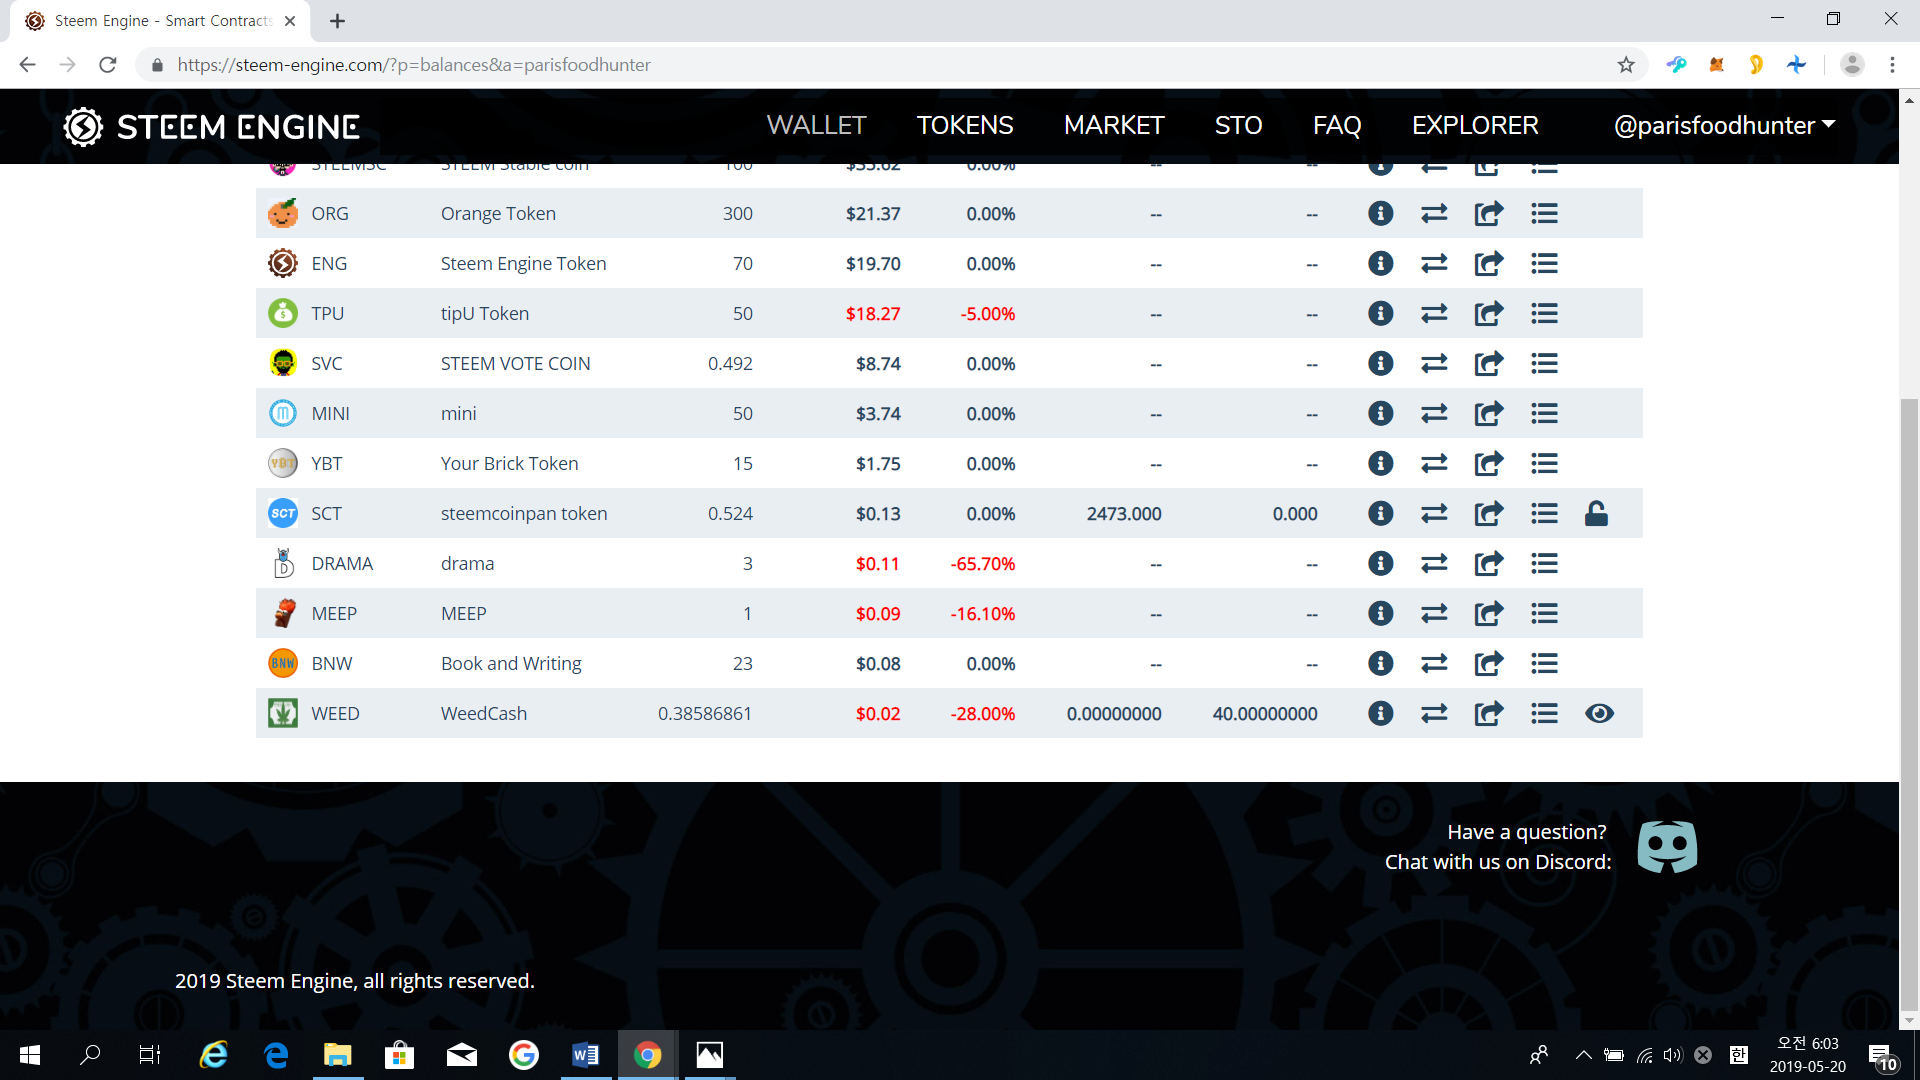Expand system tray hidden icons chevron
The width and height of the screenshot is (1920, 1080).
[1583, 1054]
